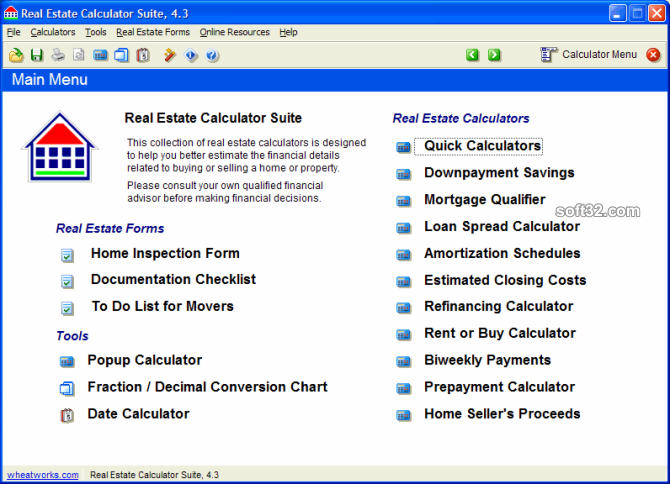Click icon beside Rent or Buy Calculator

click(x=403, y=334)
